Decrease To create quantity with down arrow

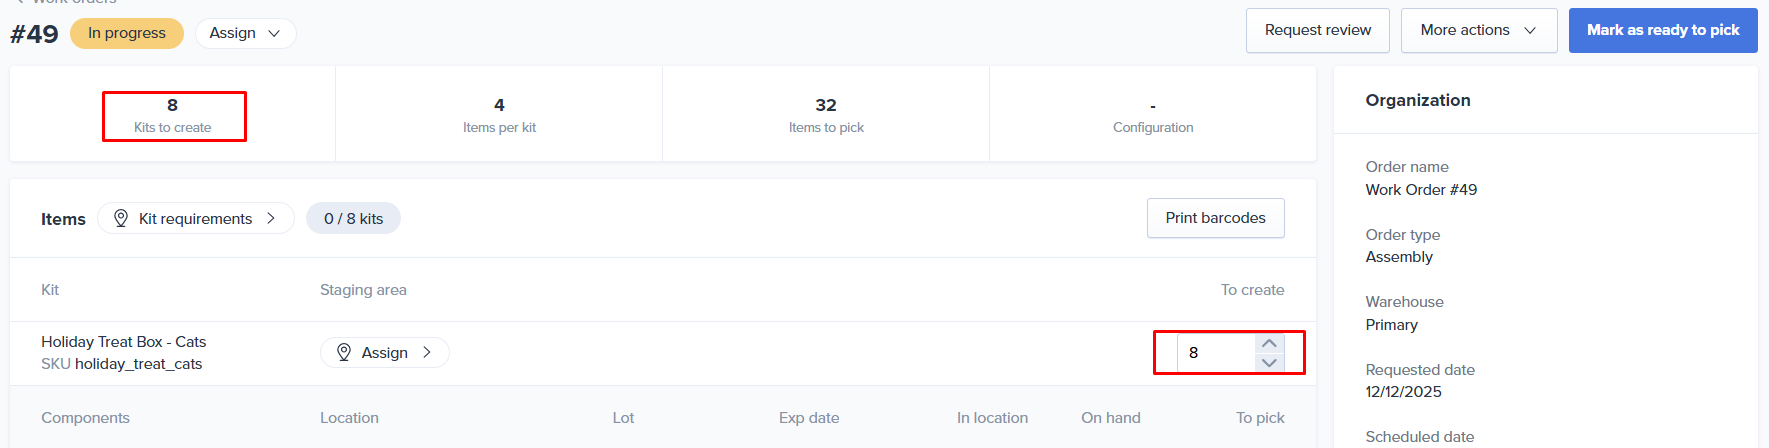[1269, 362]
